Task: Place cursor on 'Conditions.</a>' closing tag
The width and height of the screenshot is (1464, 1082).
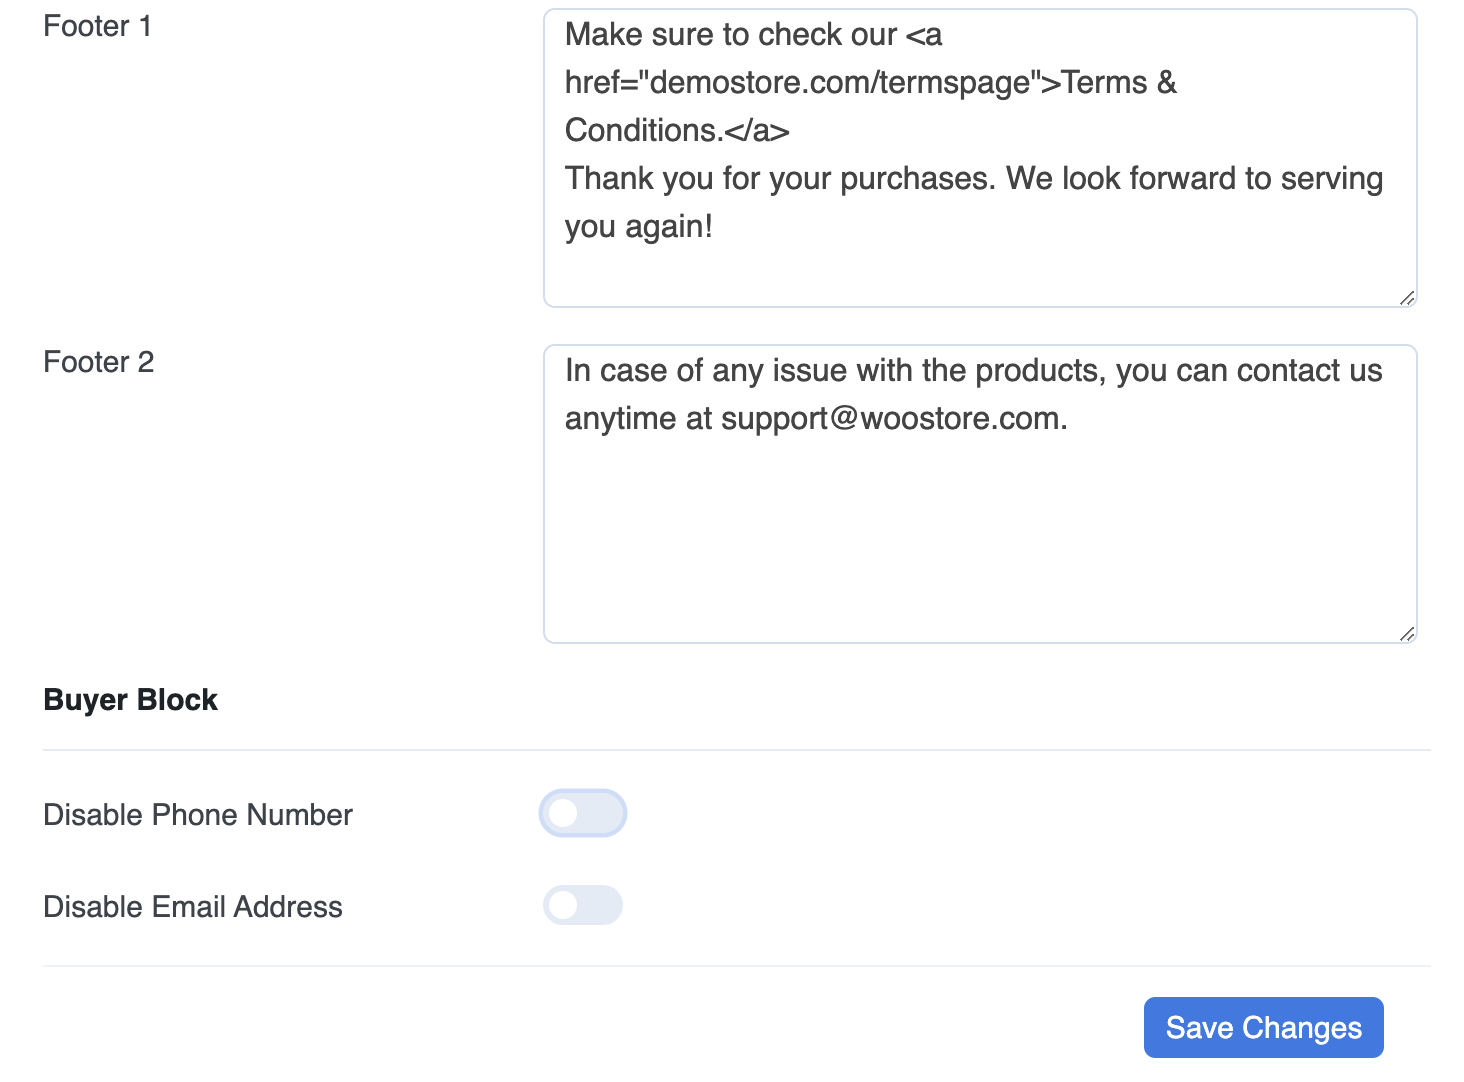Action: coord(677,130)
